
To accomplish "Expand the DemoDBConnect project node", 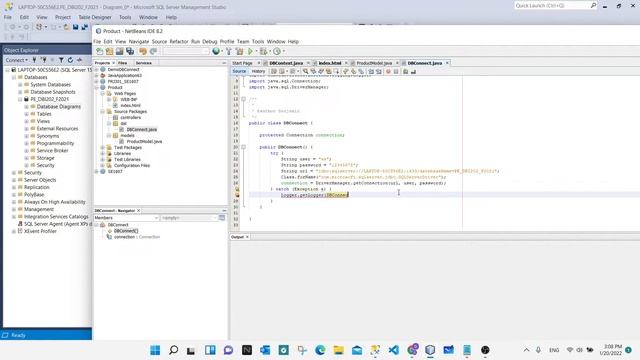I will pos(97,69).
